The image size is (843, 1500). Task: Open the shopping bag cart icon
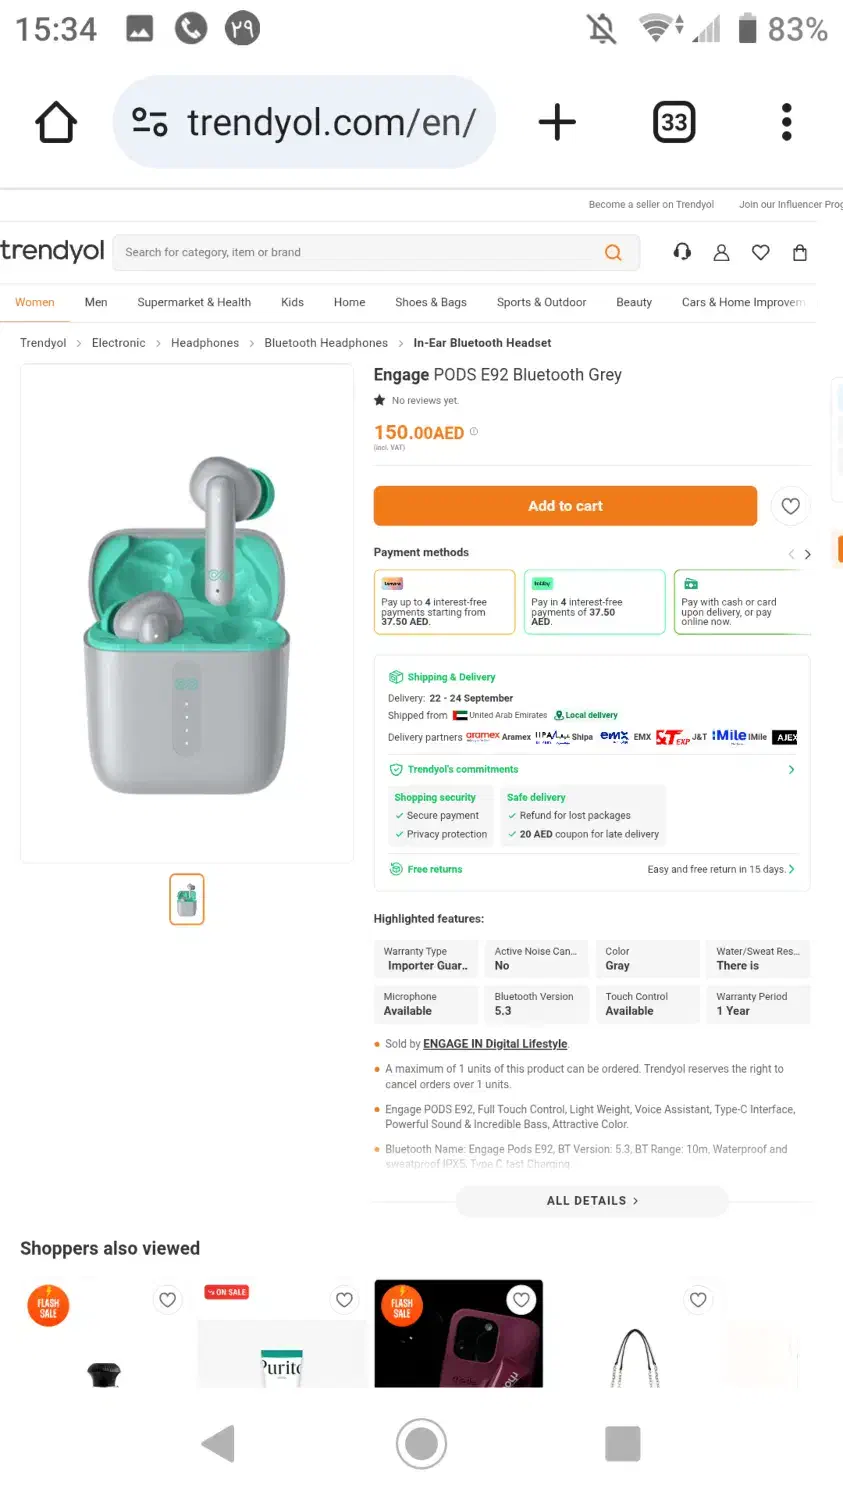[800, 253]
